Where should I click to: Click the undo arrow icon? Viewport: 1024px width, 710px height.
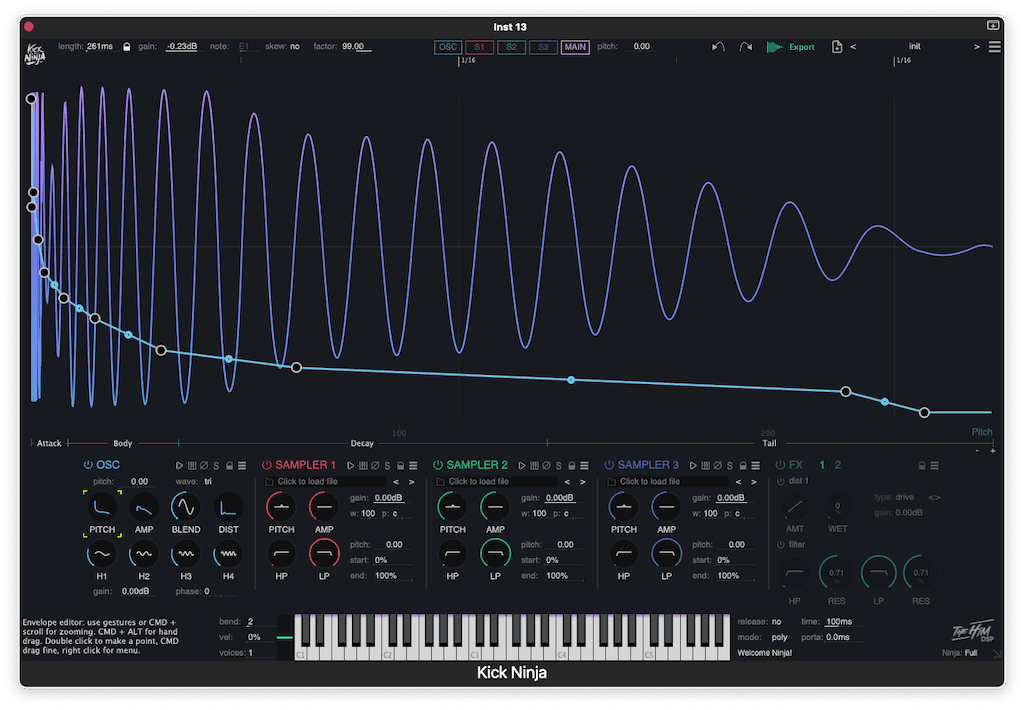[x=718, y=47]
